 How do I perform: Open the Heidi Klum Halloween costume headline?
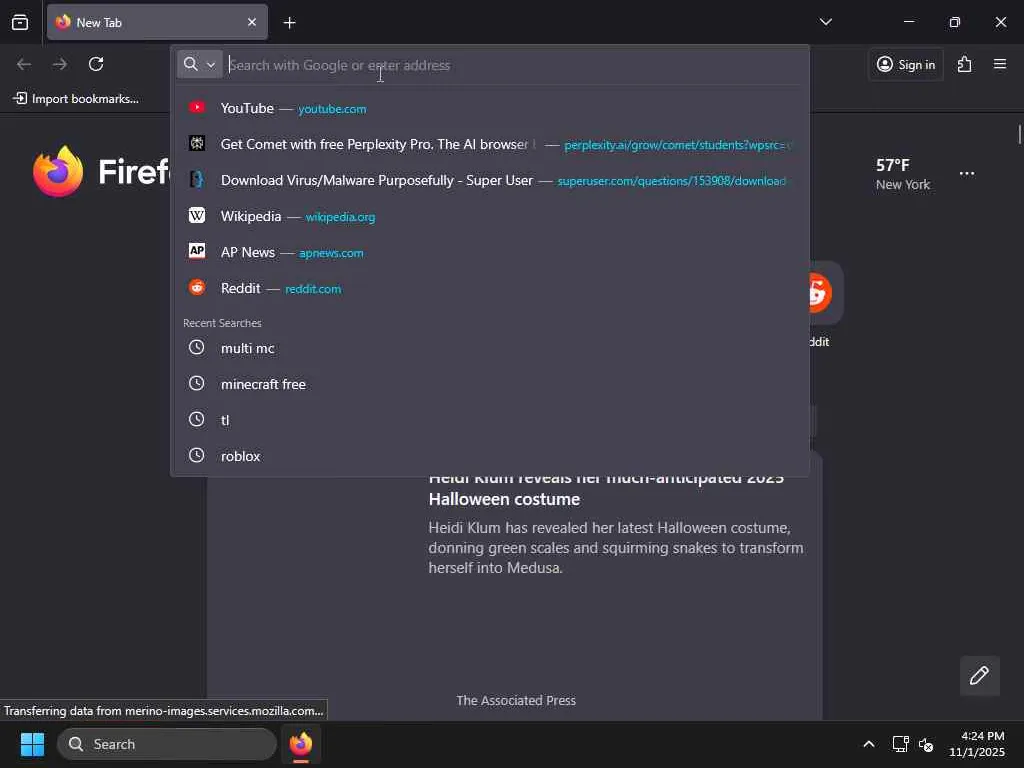pos(606,489)
